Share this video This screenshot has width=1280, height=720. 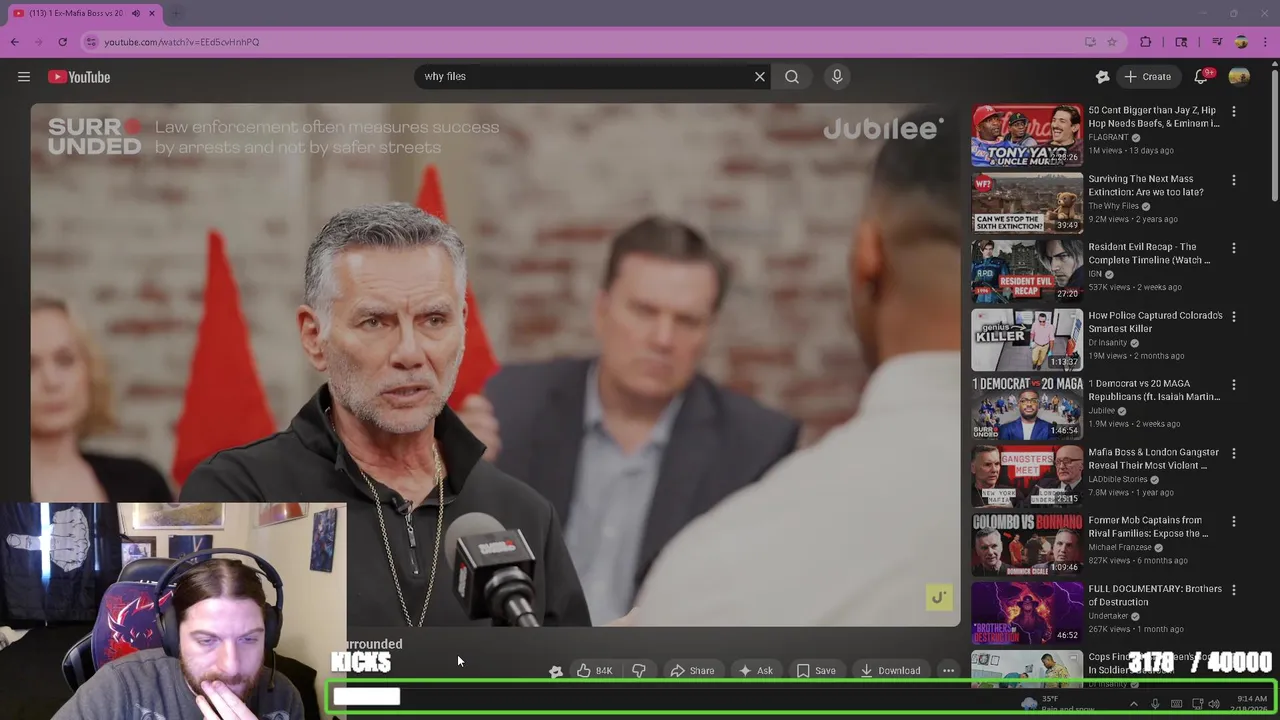click(x=692, y=671)
